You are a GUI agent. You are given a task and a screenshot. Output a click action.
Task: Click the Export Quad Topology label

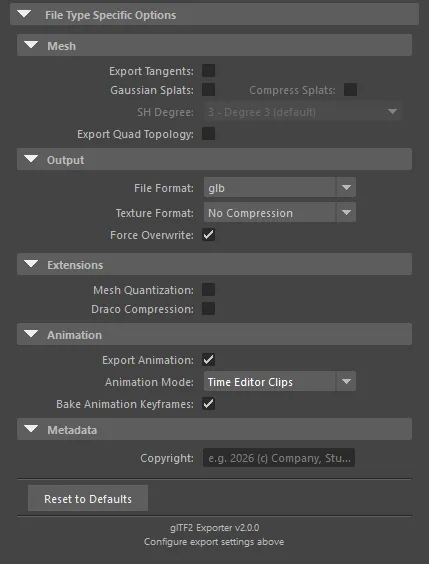pyautogui.click(x=136, y=134)
